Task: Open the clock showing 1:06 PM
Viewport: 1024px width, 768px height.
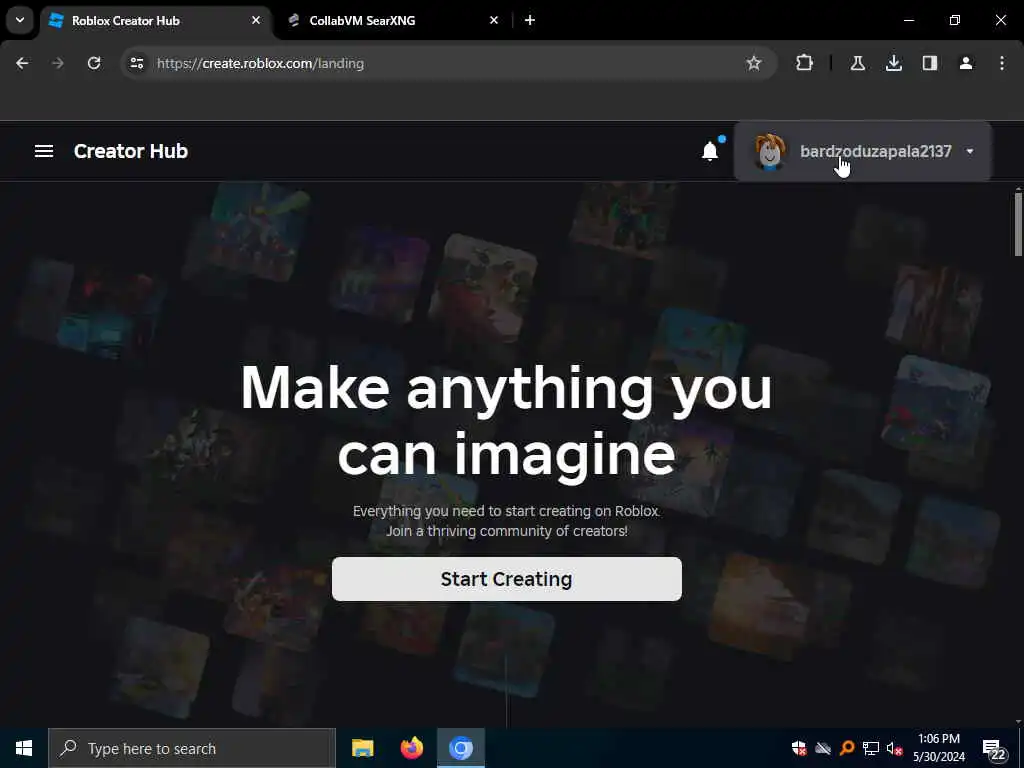Action: click(938, 748)
